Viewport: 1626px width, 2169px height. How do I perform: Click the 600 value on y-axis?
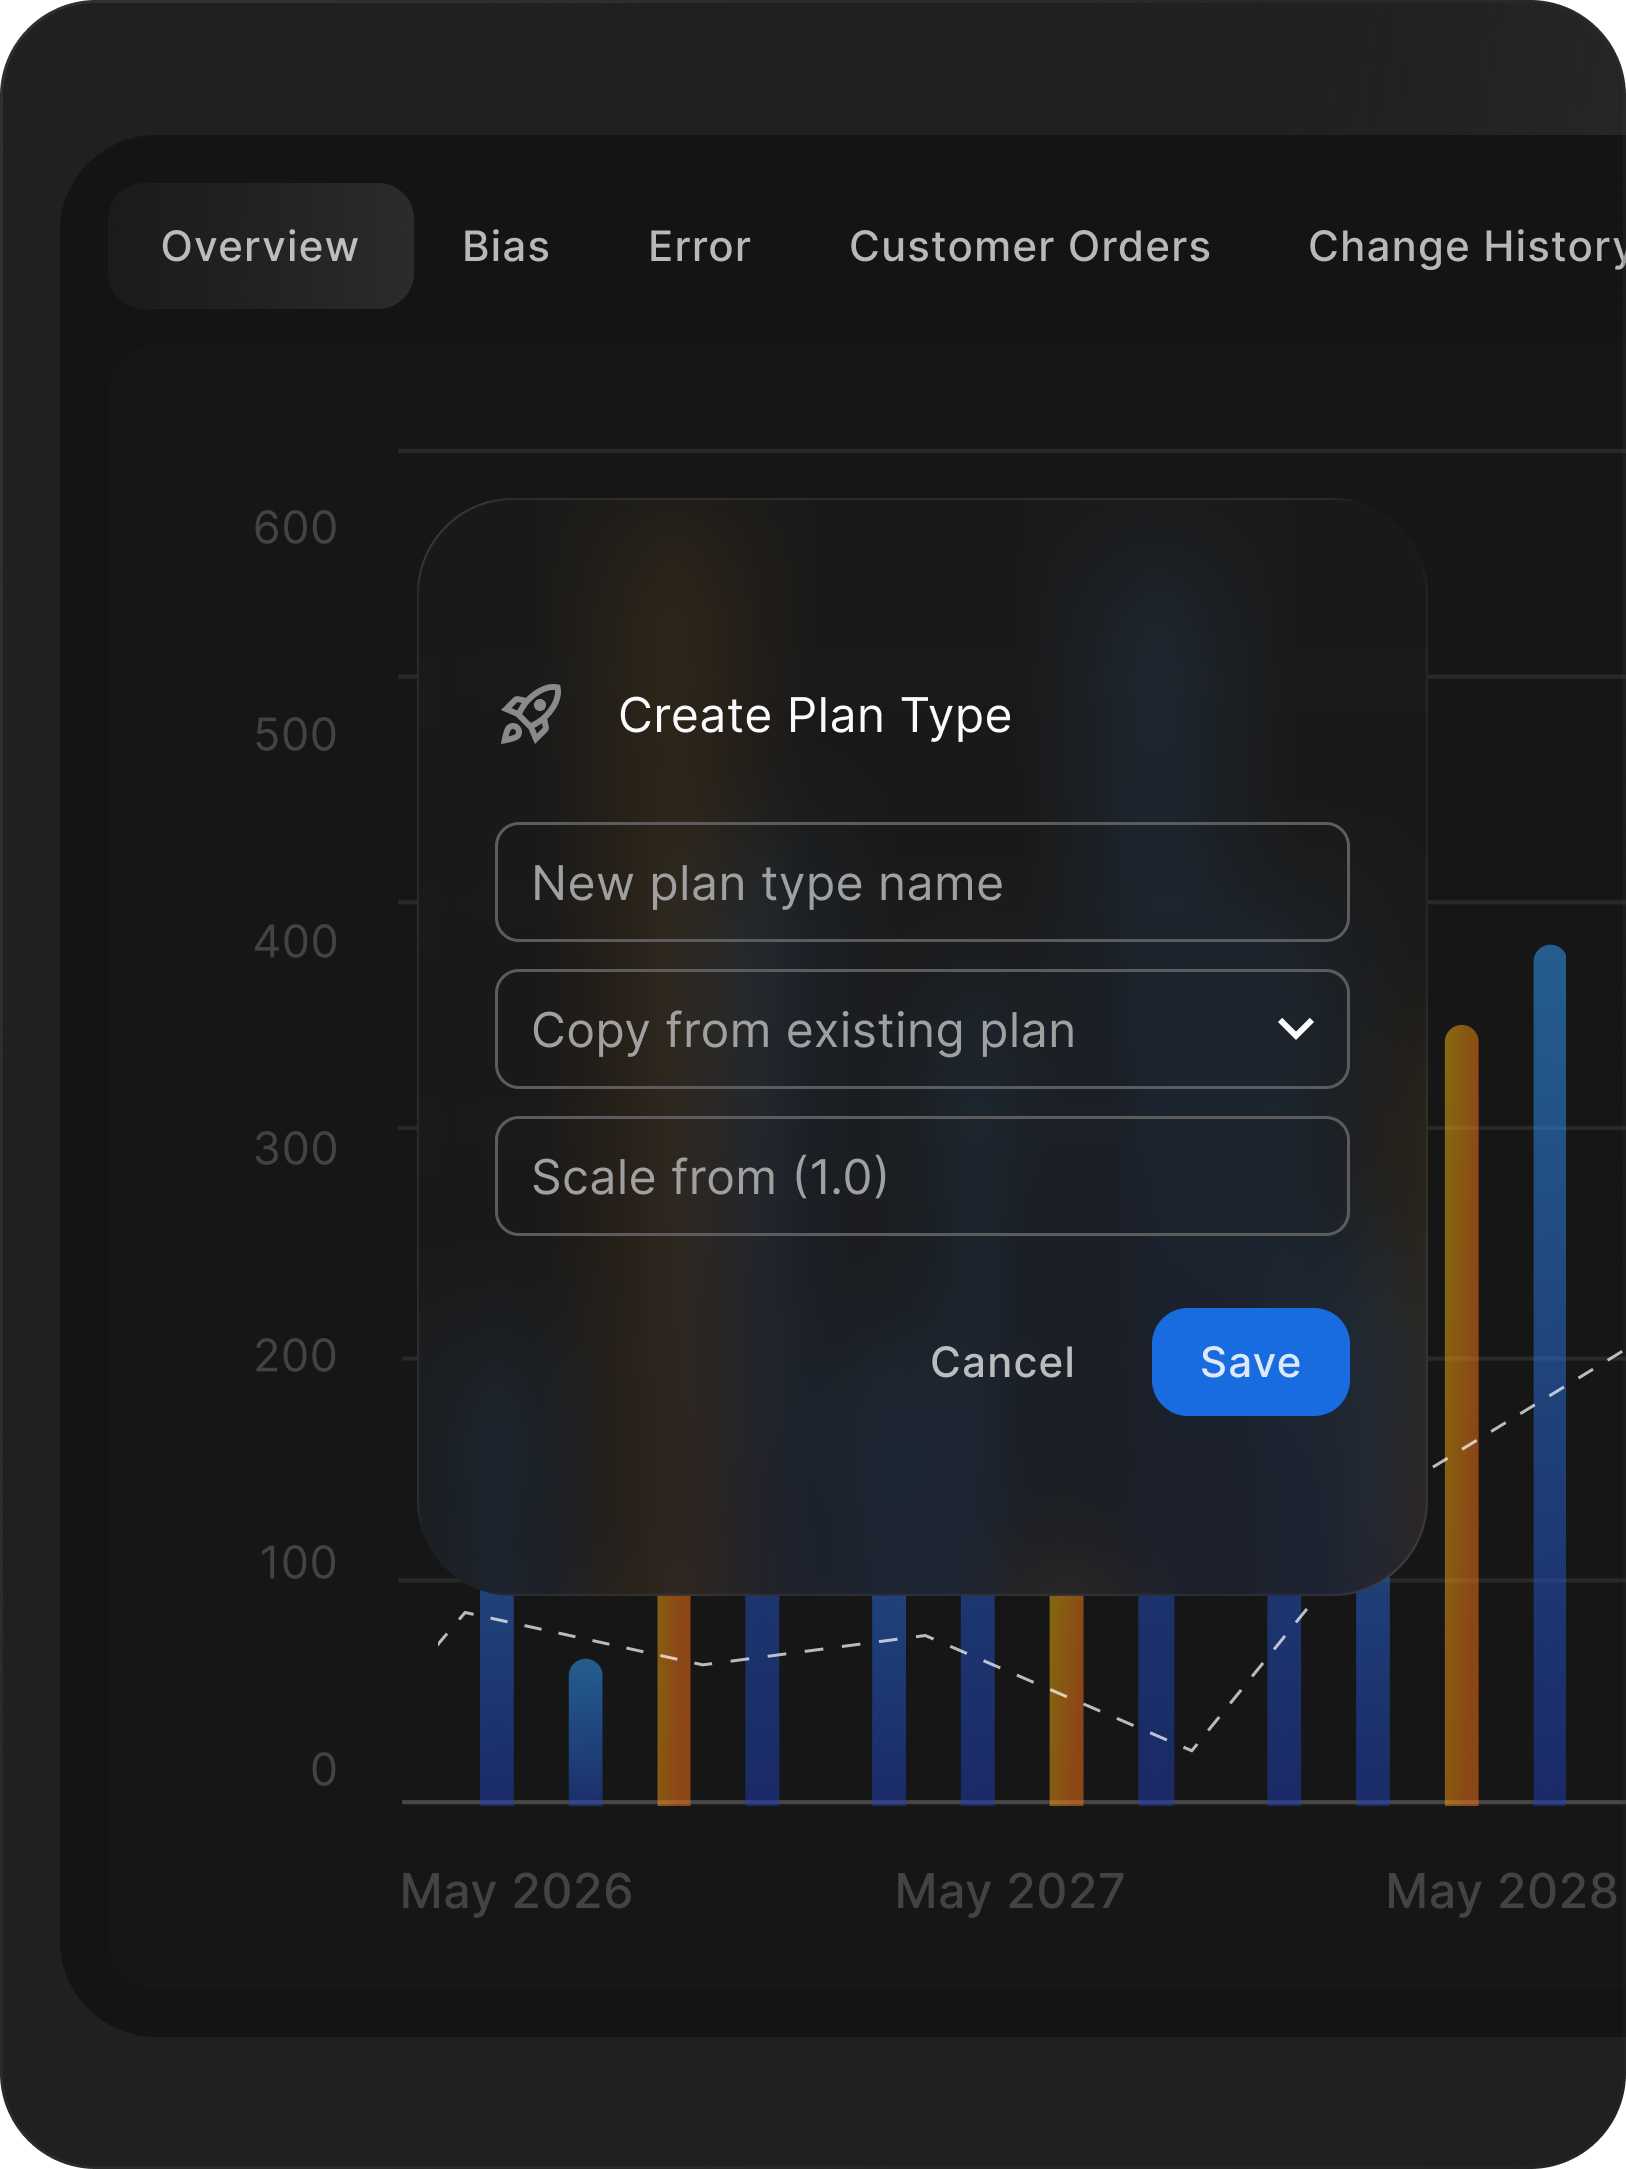pos(295,528)
